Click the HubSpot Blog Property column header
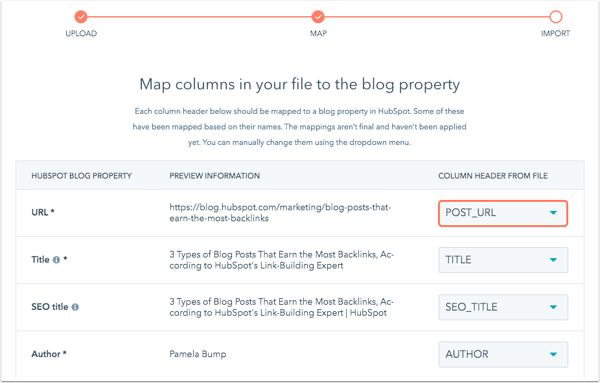 tap(82, 176)
